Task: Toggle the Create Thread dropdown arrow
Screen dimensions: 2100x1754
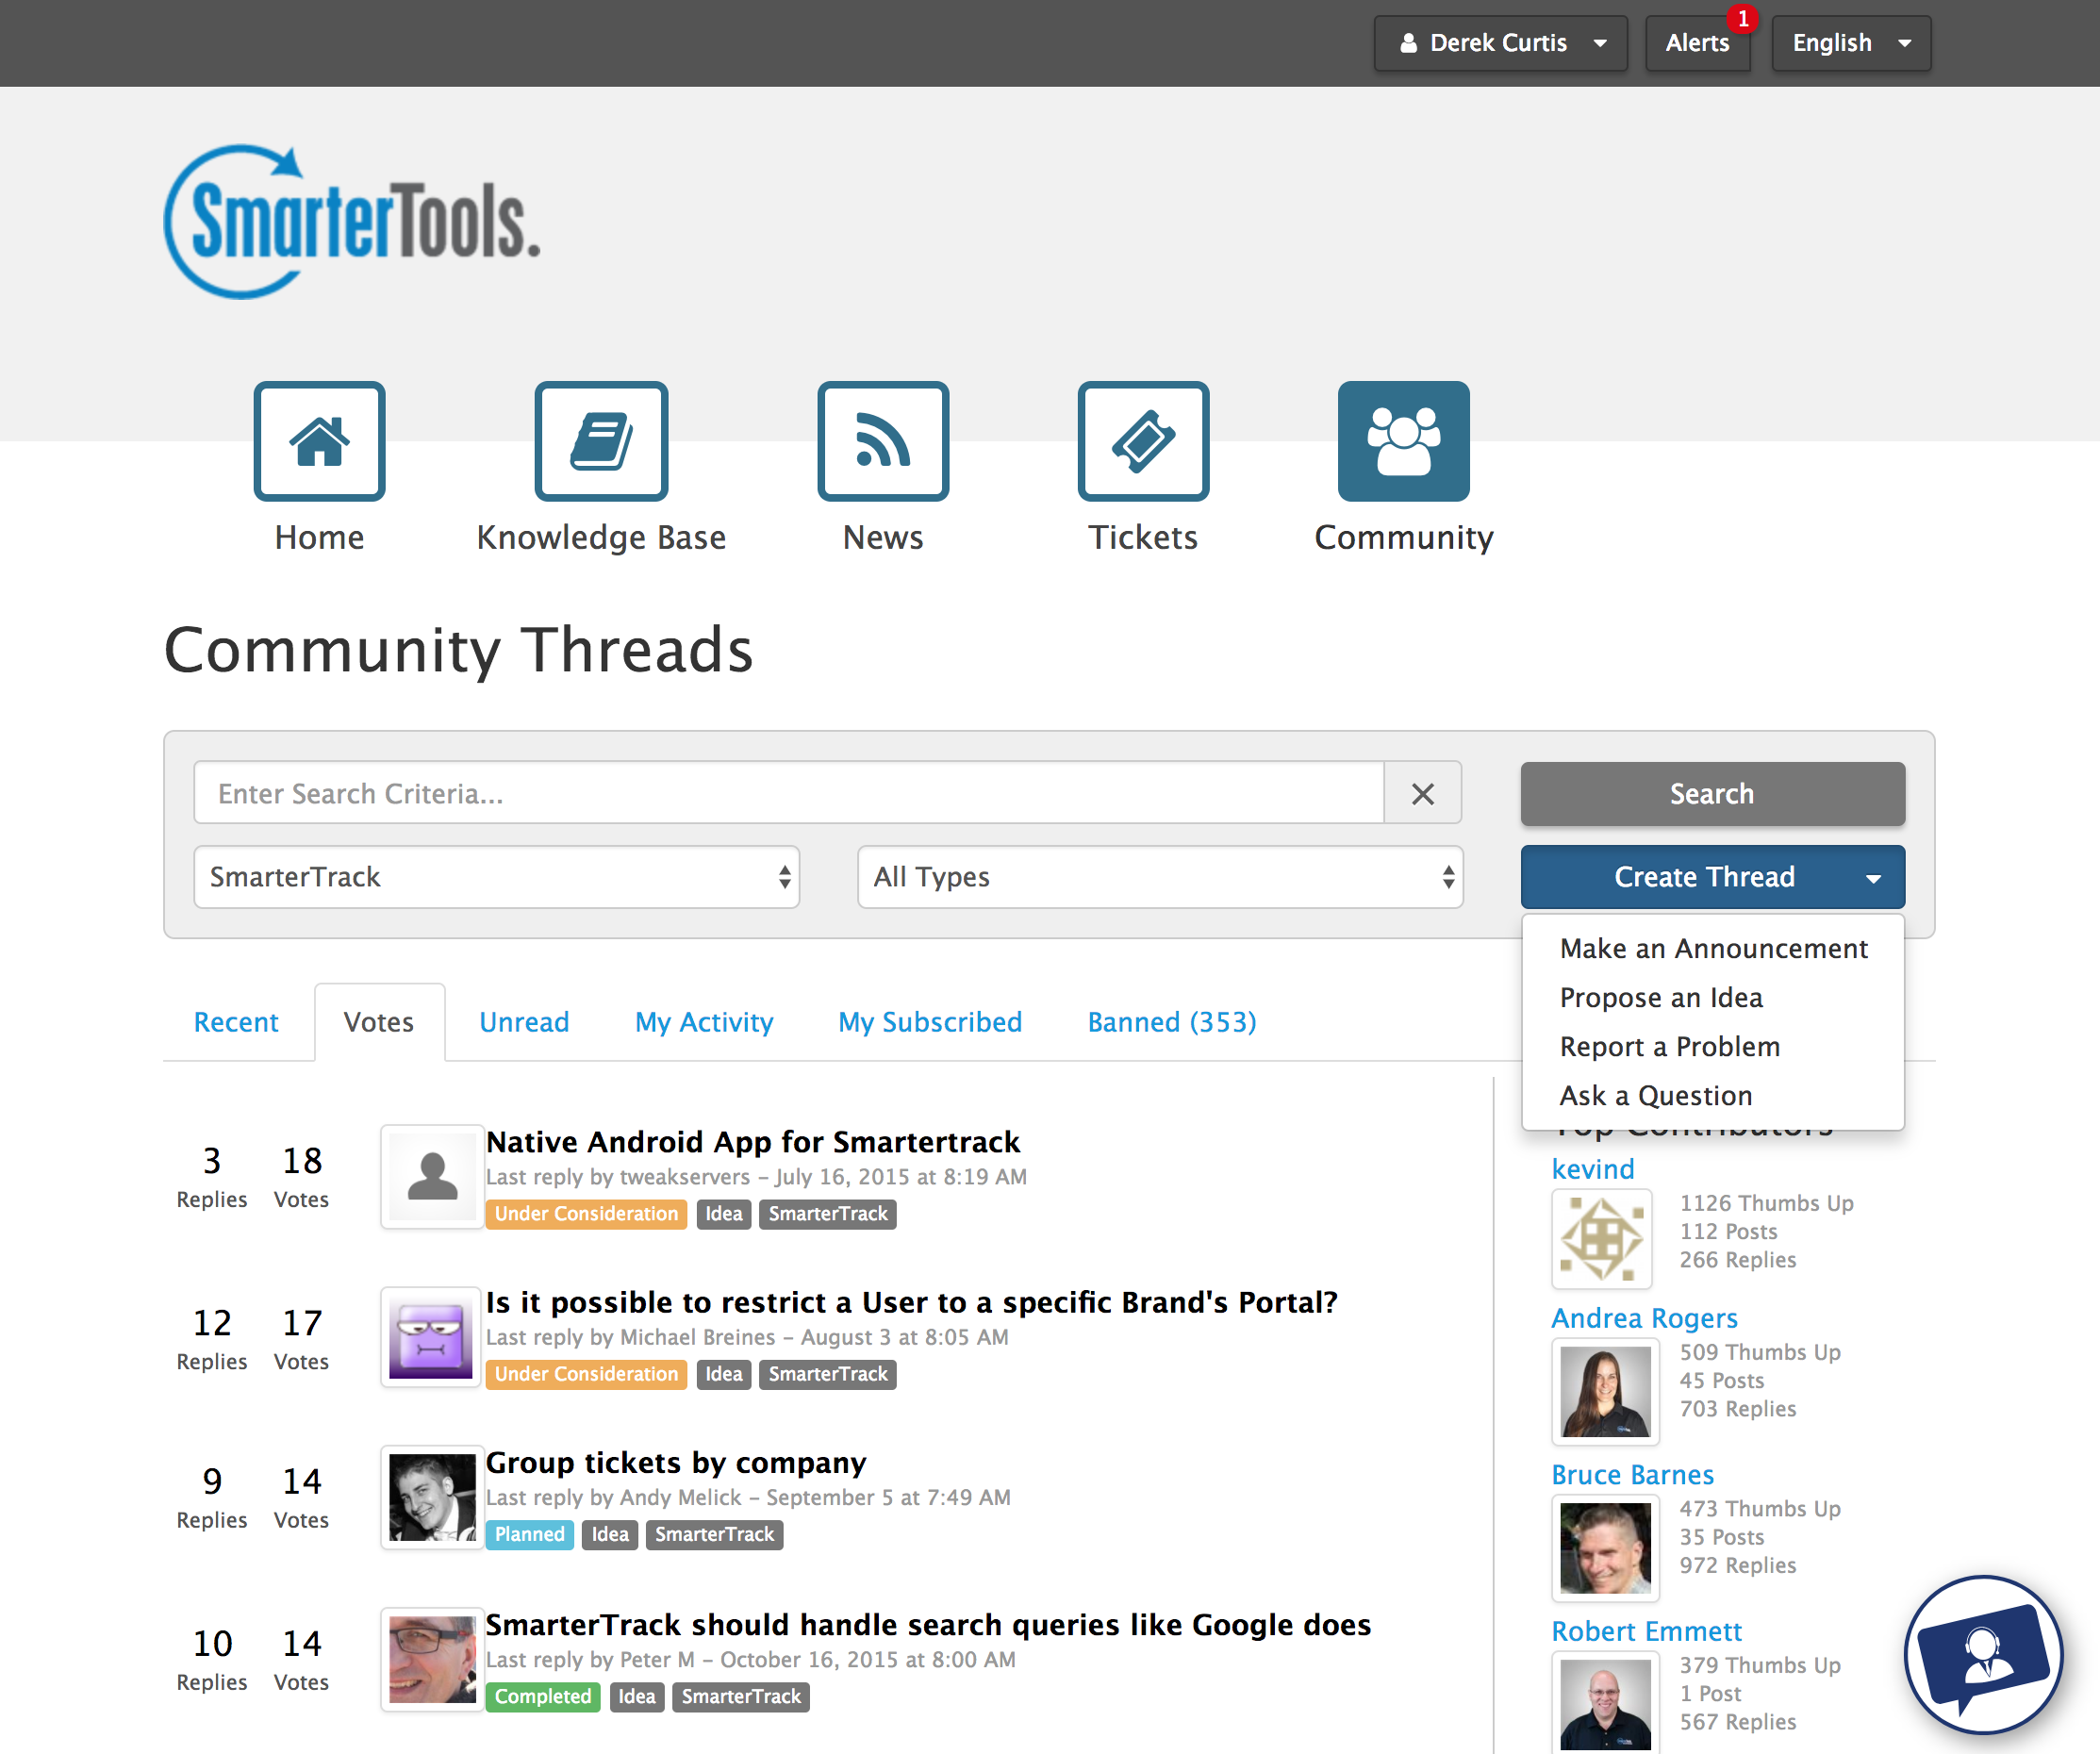Action: tap(1873, 878)
